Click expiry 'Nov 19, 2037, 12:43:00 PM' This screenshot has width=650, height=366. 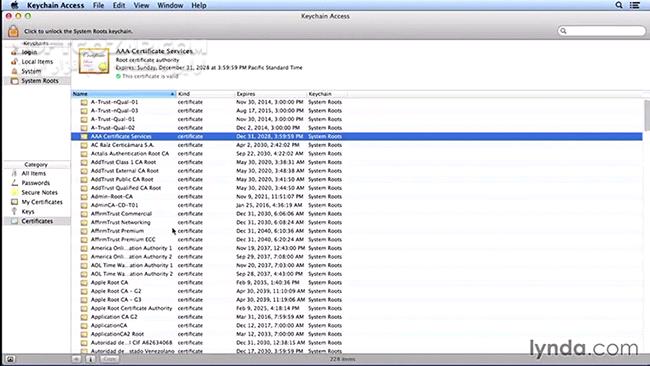tap(271, 248)
